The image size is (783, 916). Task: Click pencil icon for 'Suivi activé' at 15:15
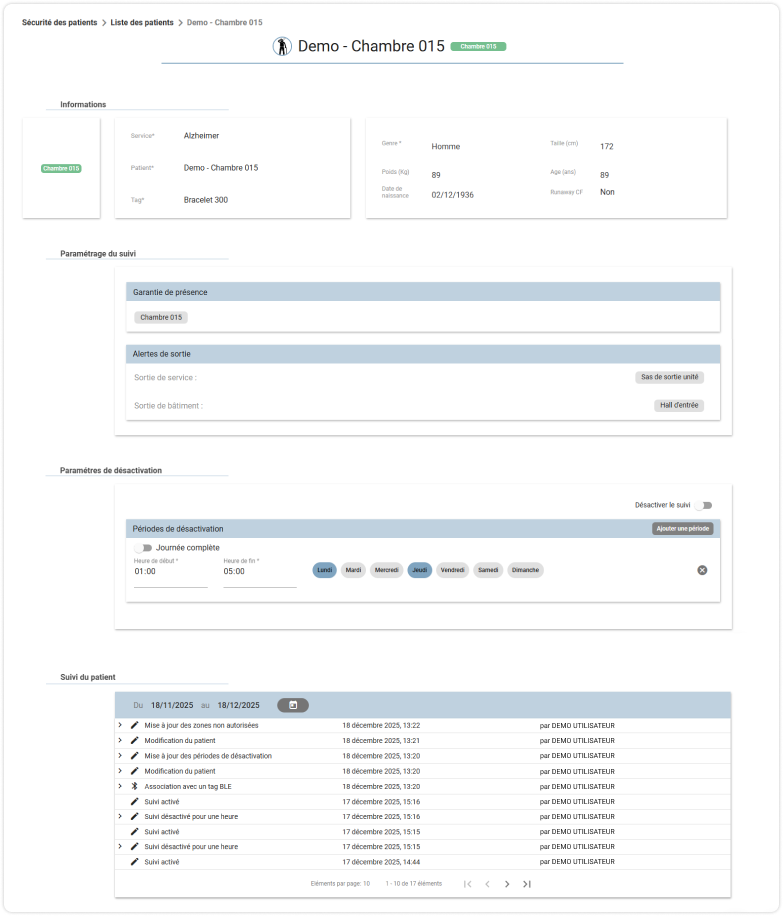click(134, 831)
